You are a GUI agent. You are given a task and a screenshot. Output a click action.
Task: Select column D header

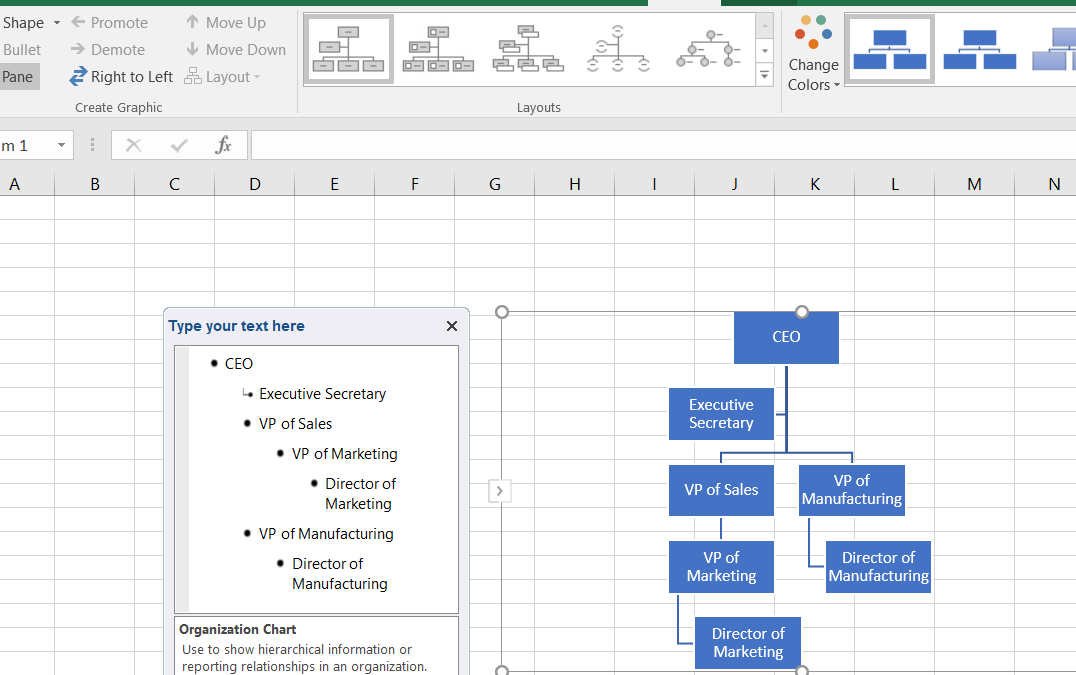[255, 184]
